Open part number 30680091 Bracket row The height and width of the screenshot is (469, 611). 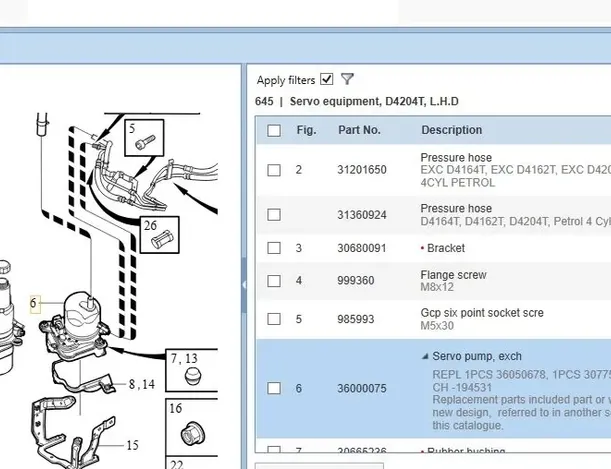361,248
